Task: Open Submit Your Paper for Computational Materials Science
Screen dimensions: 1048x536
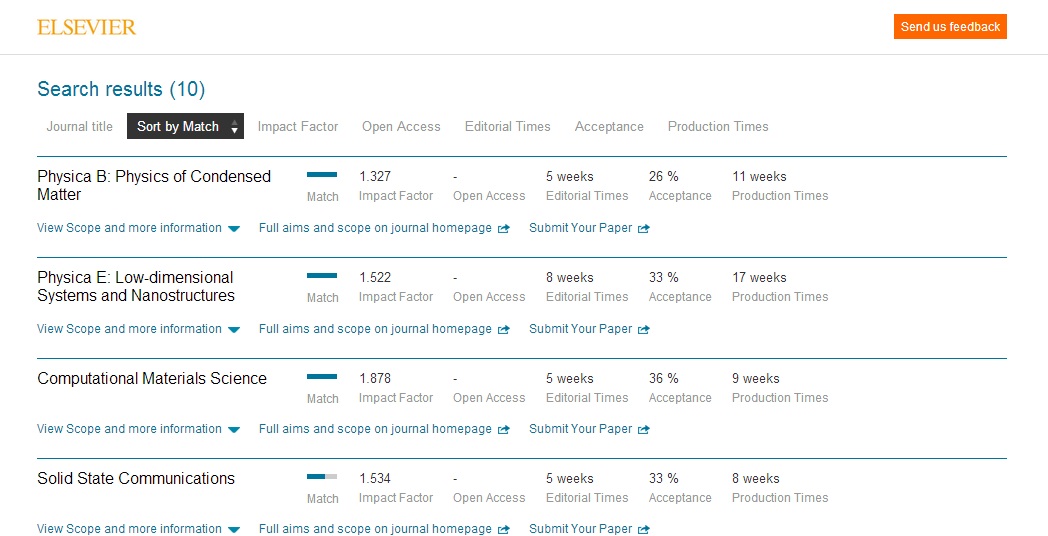Action: 581,429
